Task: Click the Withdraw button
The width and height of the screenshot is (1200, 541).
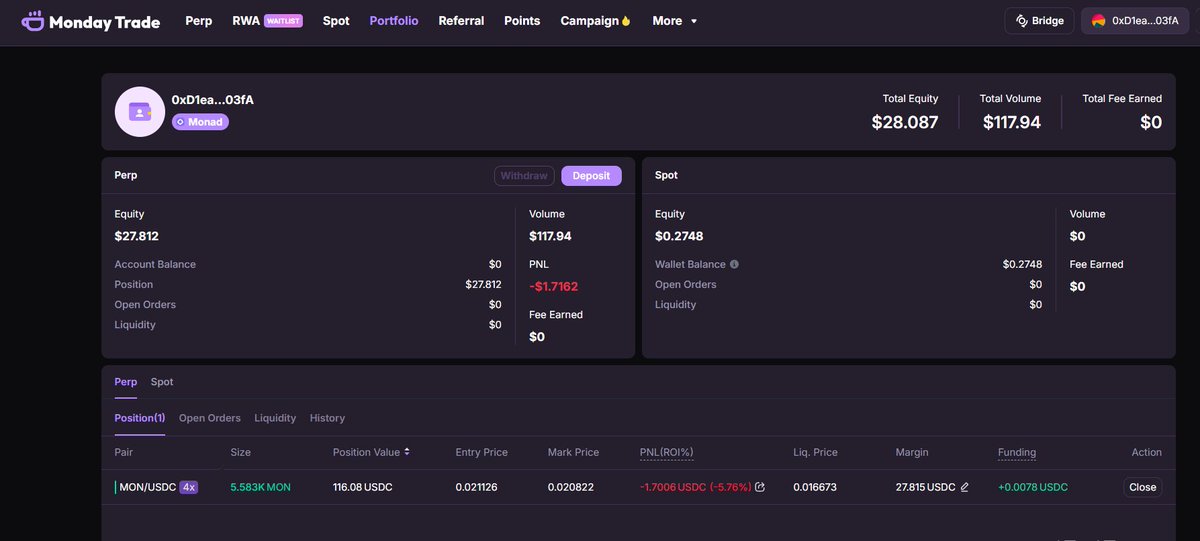Action: pyautogui.click(x=524, y=176)
